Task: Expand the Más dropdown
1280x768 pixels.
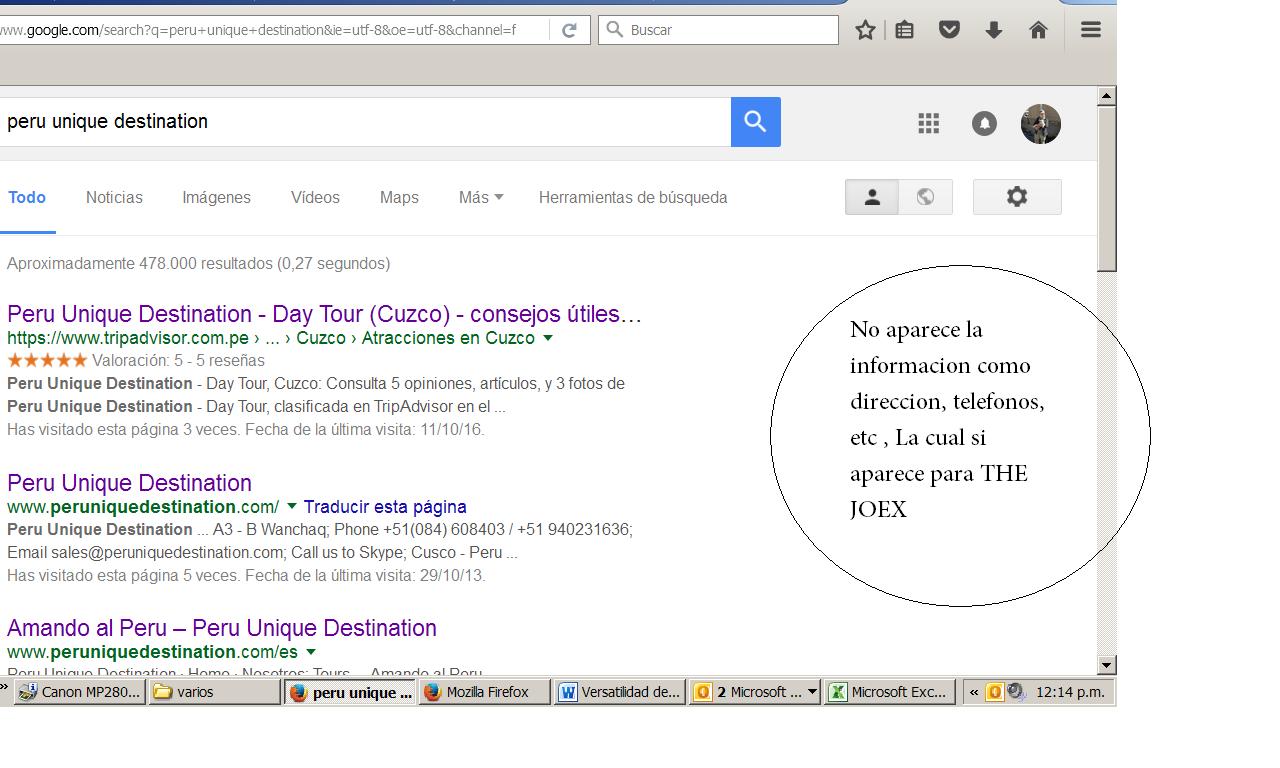Action: (481, 198)
